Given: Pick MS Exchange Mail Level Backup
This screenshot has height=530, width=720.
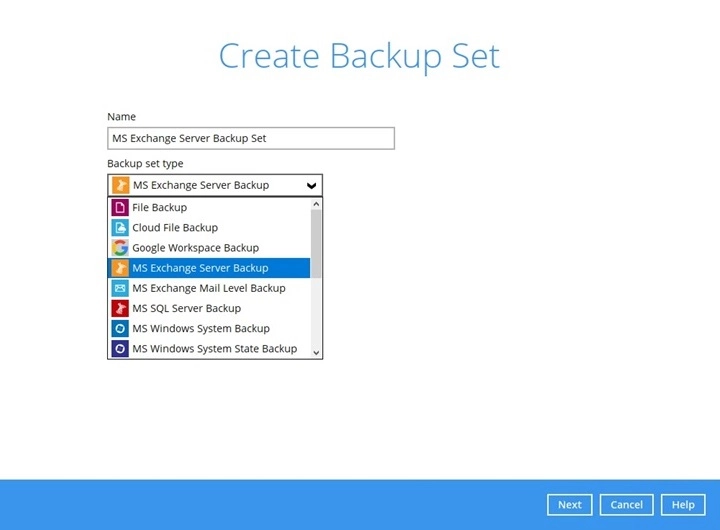Looking at the screenshot, I should coord(209,288).
